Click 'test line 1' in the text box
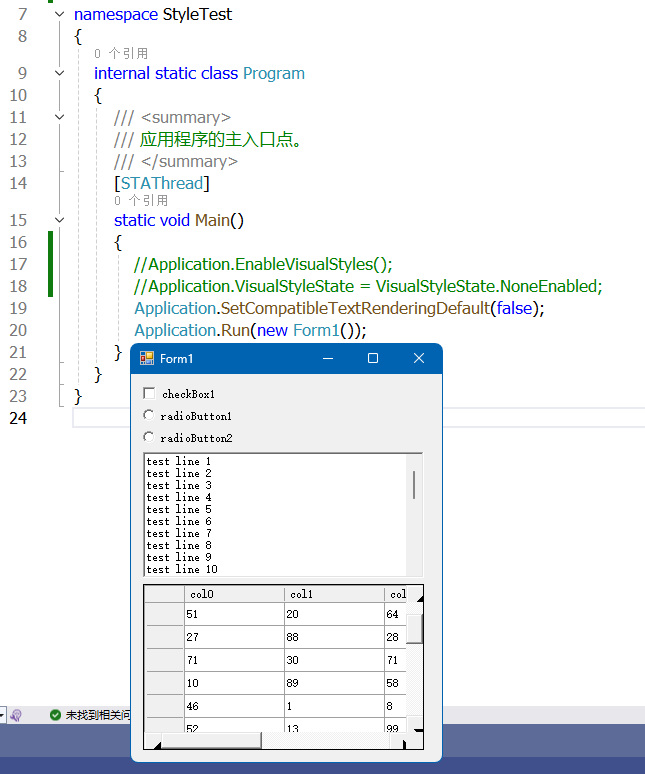 click(179, 461)
